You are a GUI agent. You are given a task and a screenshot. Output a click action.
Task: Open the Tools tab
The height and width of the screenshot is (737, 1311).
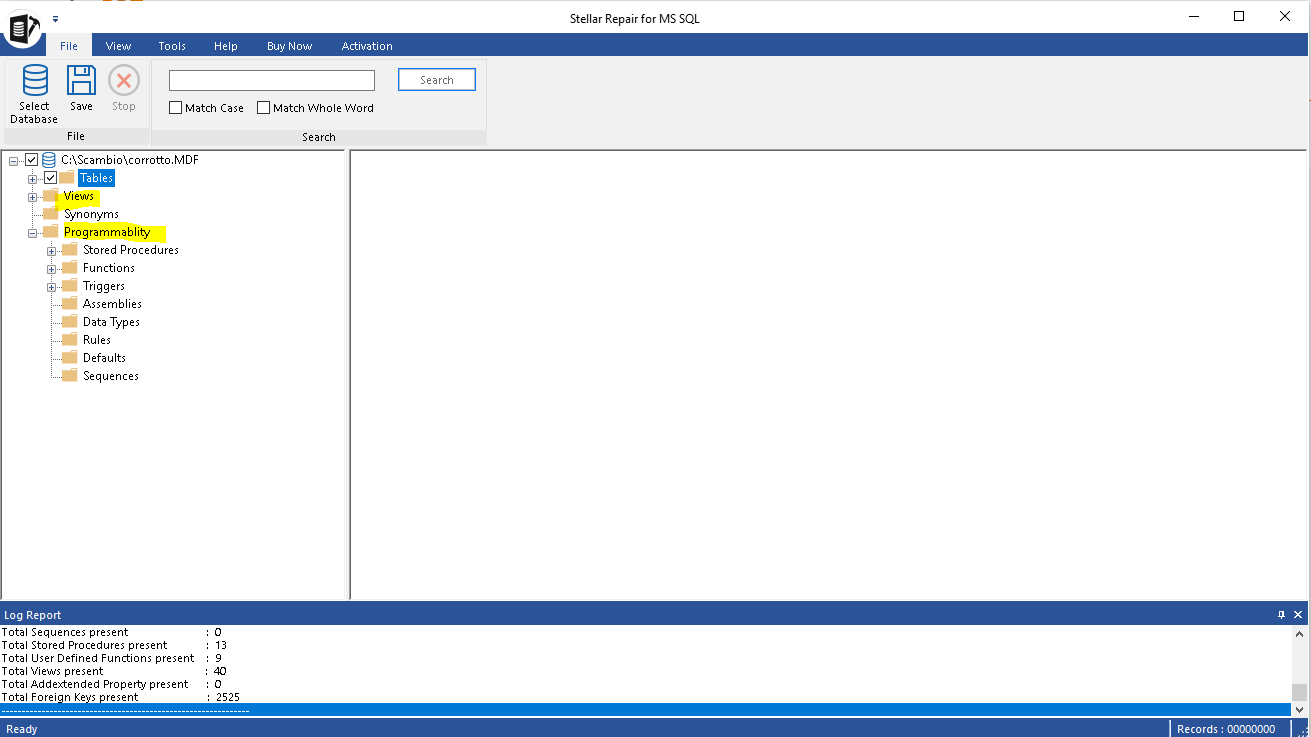(172, 46)
